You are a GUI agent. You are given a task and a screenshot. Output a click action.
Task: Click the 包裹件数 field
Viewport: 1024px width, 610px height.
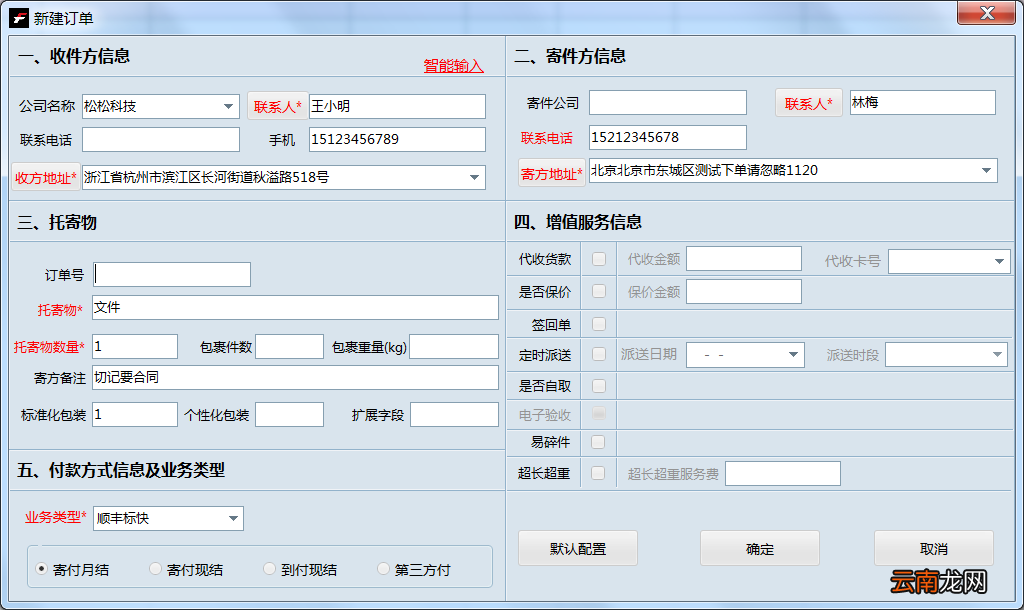point(289,347)
